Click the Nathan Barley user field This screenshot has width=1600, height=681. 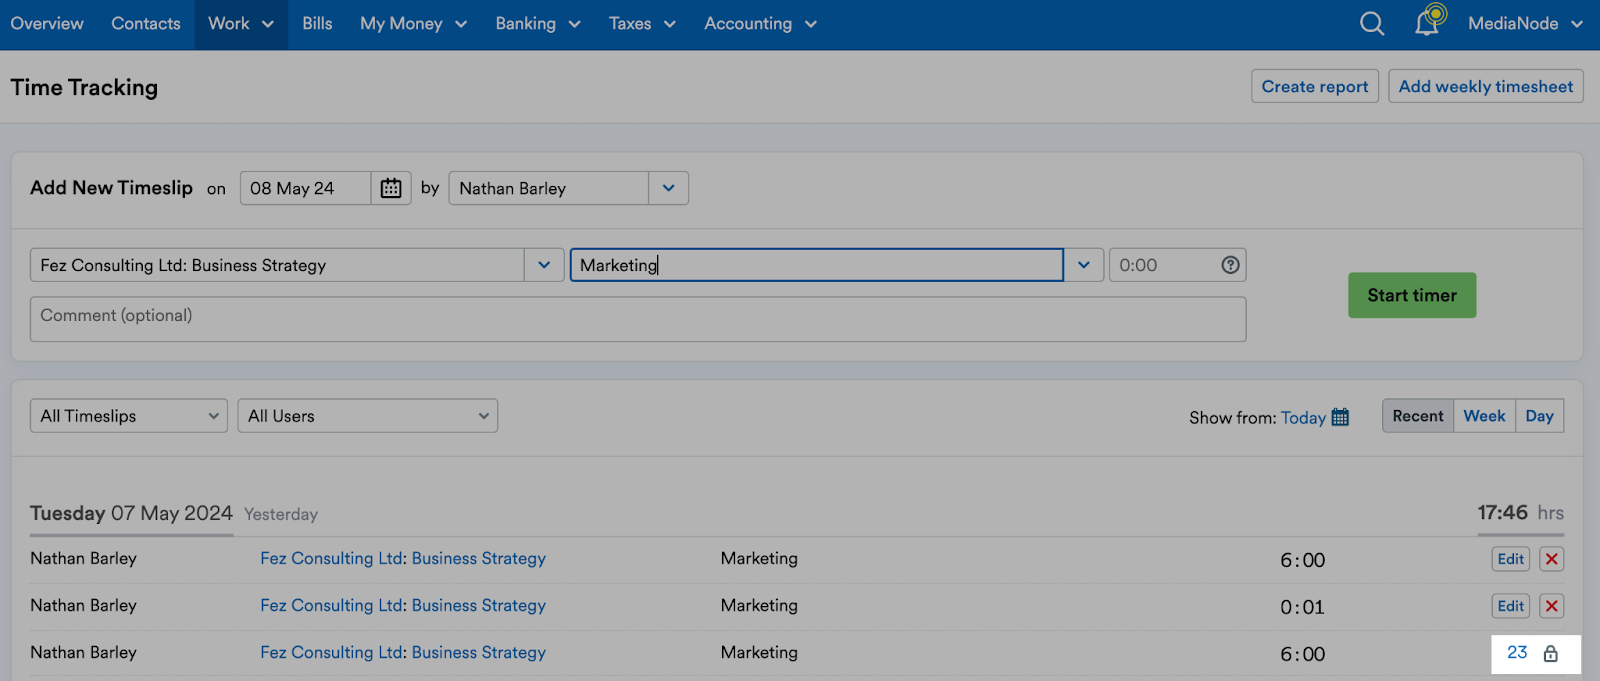click(x=548, y=188)
